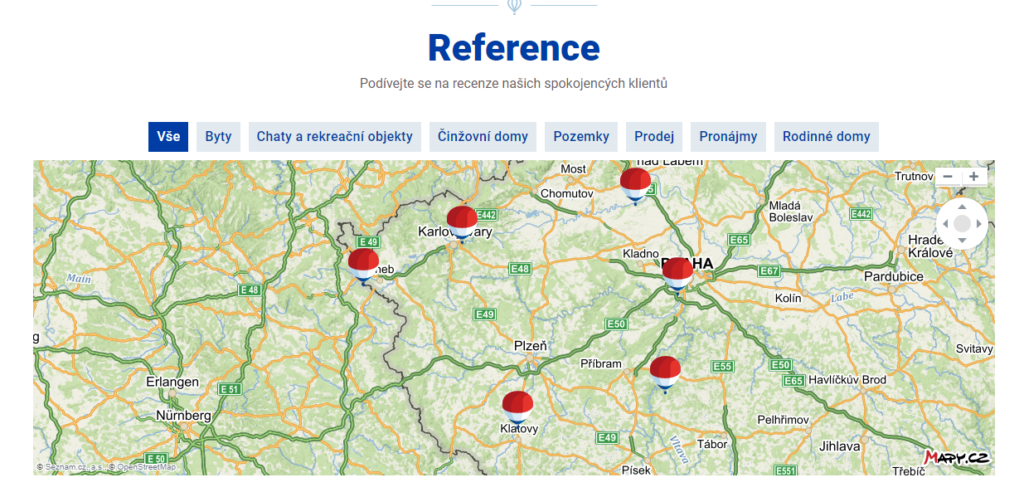Choose the Prodej filter
The width and height of the screenshot is (1024, 492).
[654, 137]
